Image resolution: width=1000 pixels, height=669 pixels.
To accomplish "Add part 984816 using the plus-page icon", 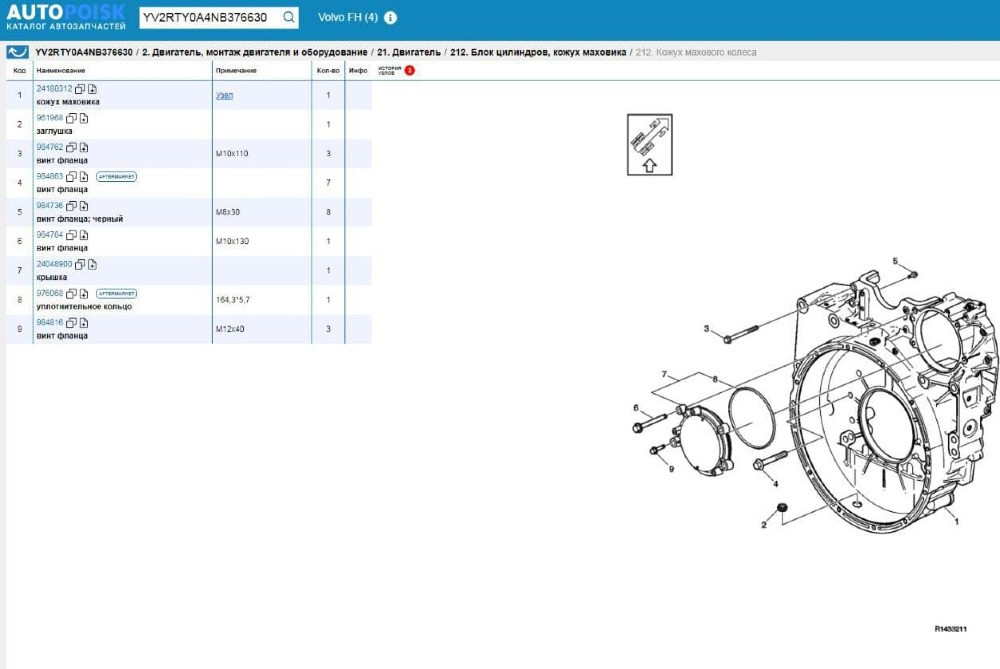I will [83, 323].
